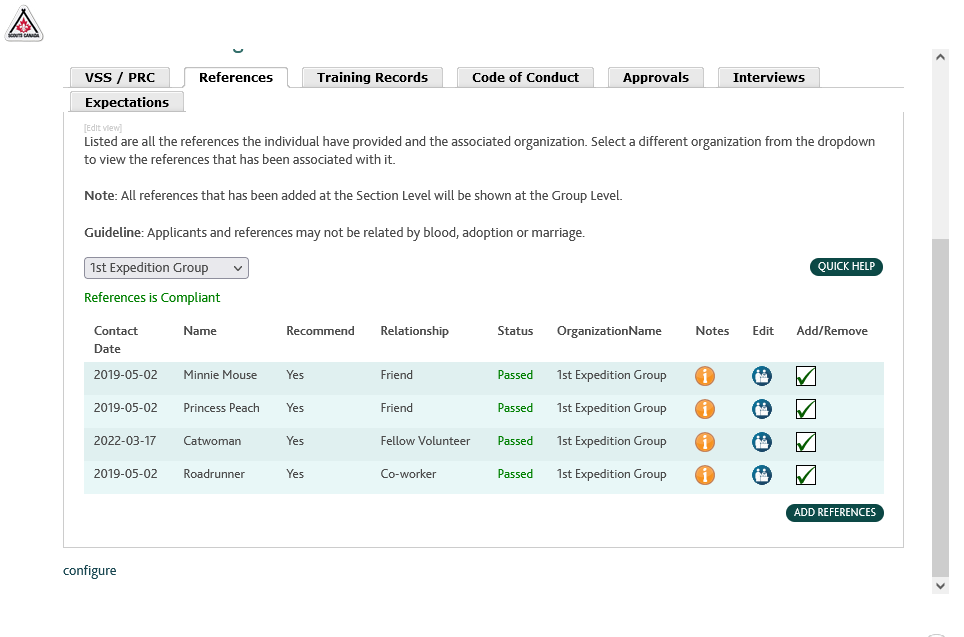Viewport: 964px width, 637px height.
Task: Go to Code of Conduct tab
Action: [x=526, y=77]
